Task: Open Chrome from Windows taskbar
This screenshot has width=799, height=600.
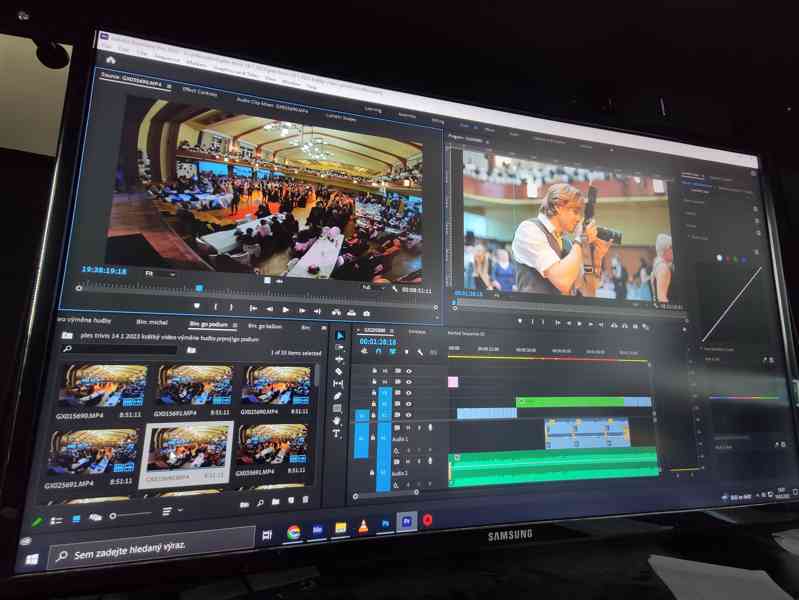Action: pos(293,532)
